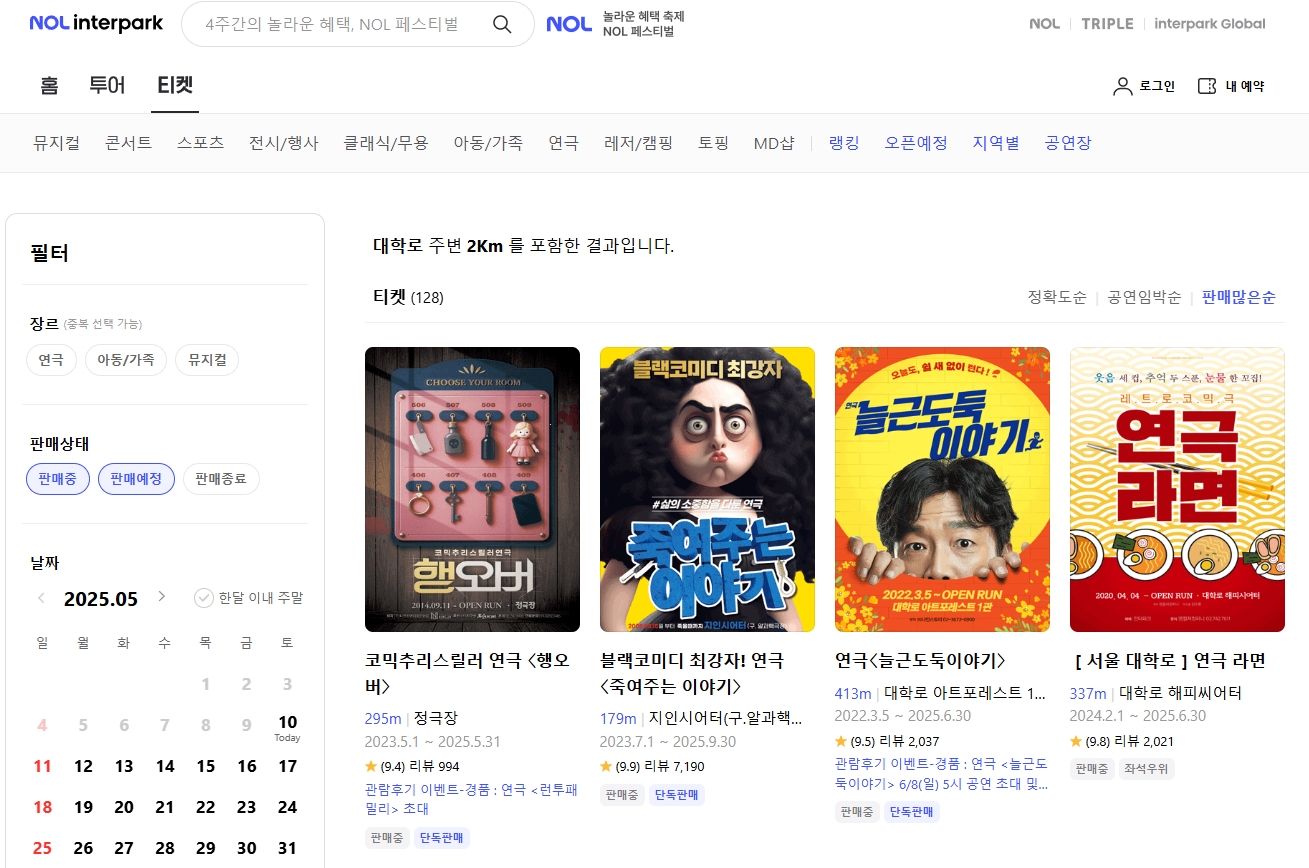
Task: Click venue name 대학로 해피씨어터
Action: (x=1180, y=692)
